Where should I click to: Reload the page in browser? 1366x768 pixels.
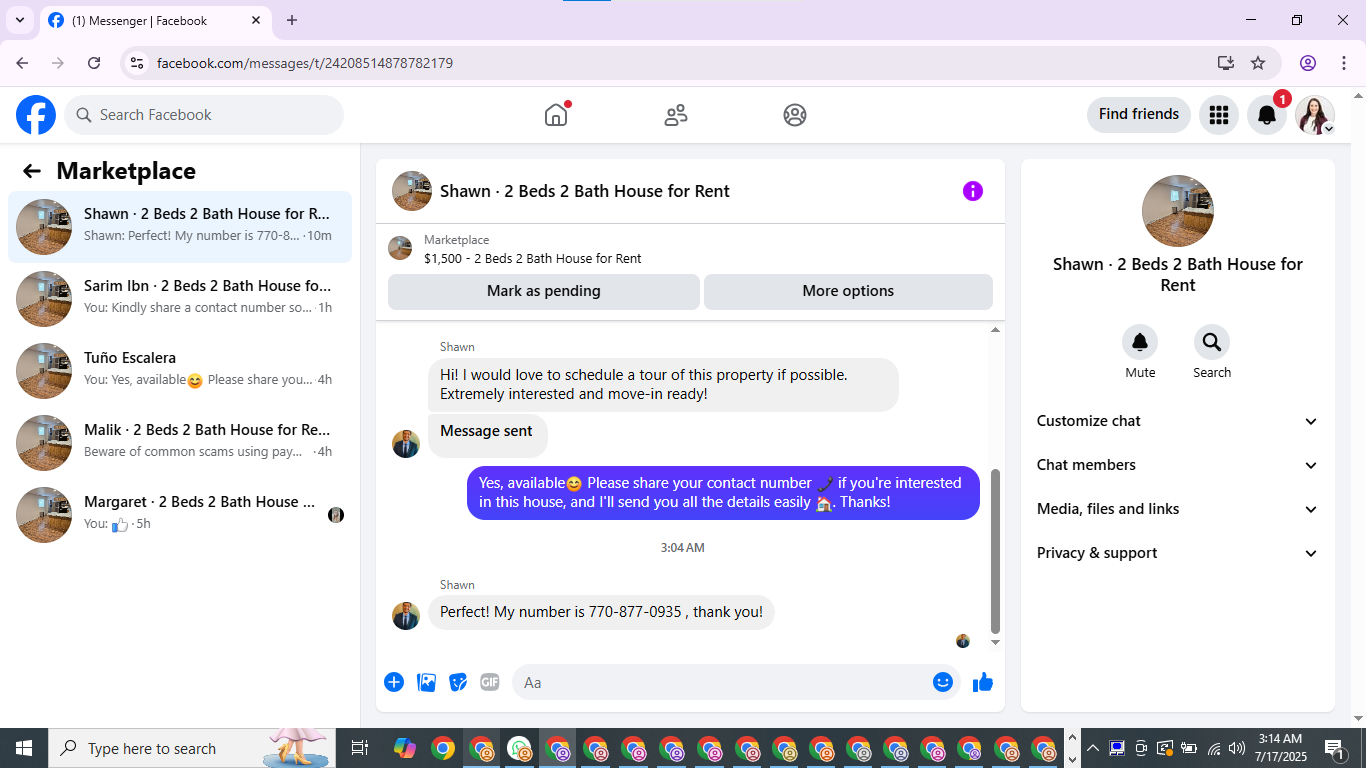(94, 63)
